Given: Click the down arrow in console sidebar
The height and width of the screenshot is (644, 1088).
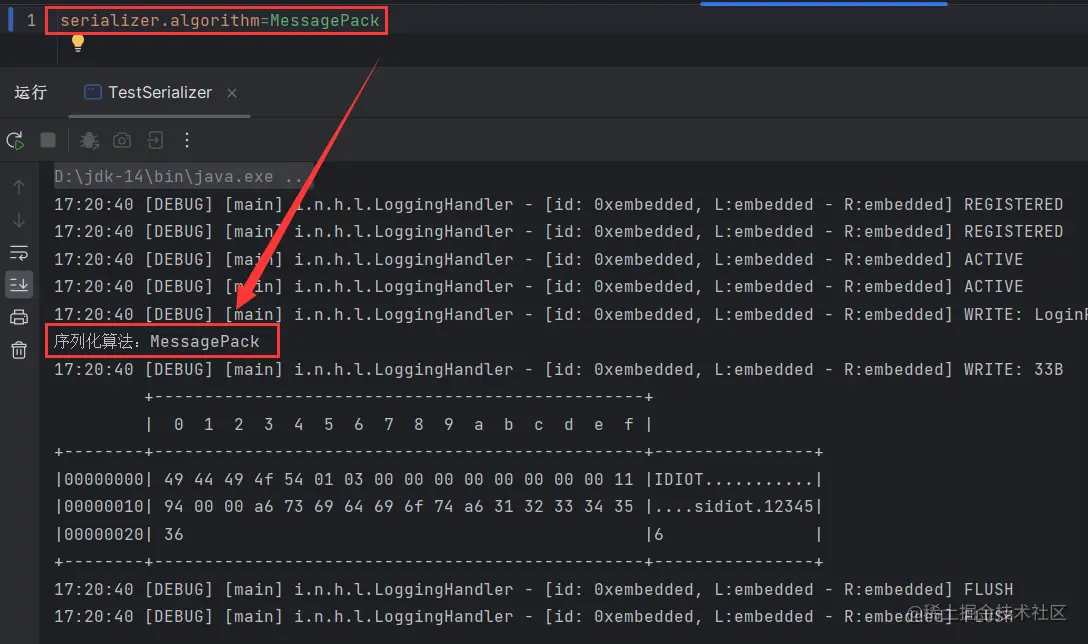Looking at the screenshot, I should [x=19, y=221].
